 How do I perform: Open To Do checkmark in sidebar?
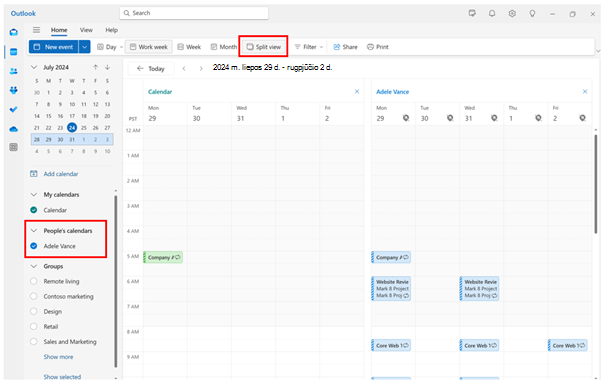[x=13, y=110]
